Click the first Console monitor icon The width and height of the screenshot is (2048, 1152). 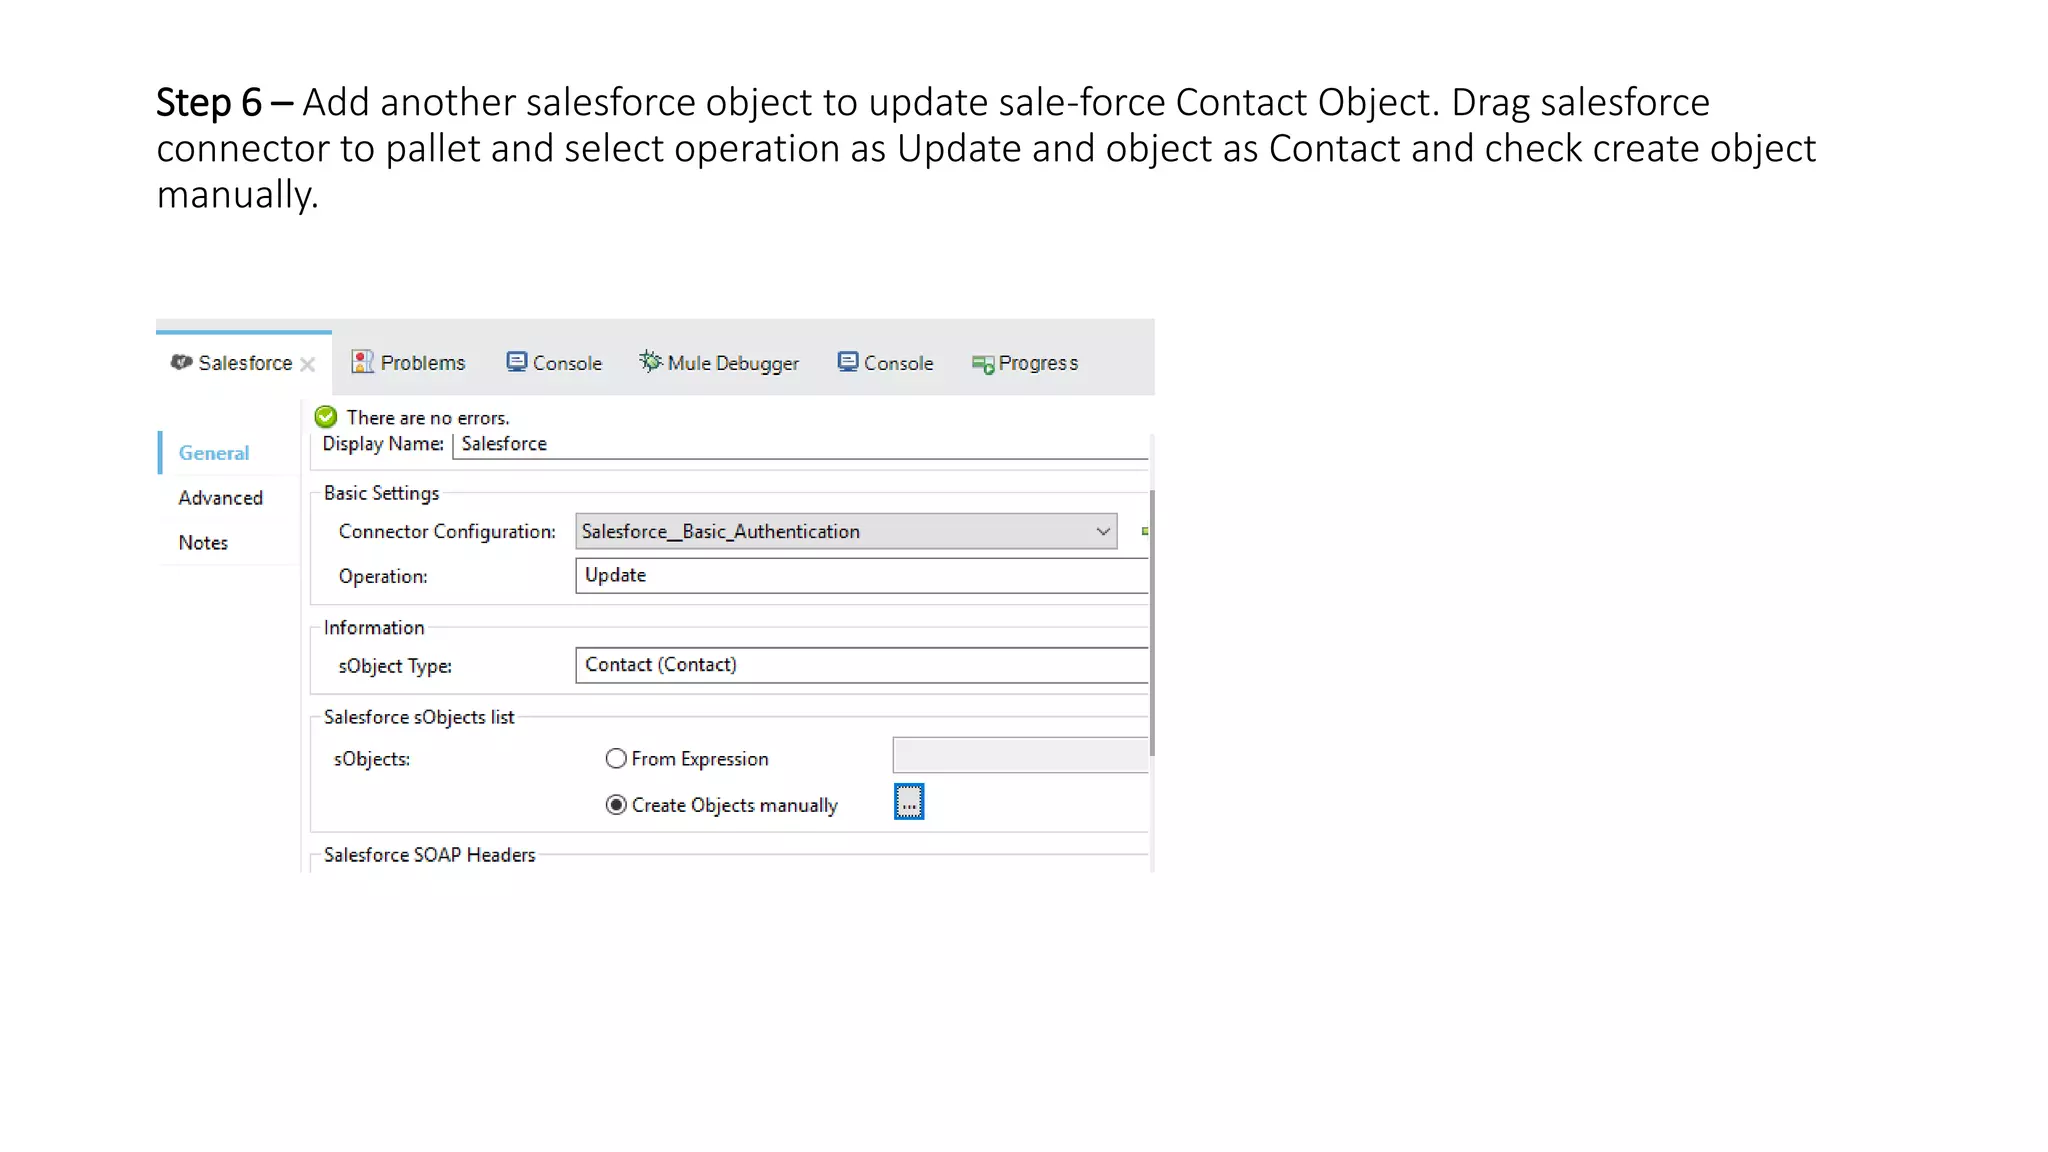click(516, 362)
